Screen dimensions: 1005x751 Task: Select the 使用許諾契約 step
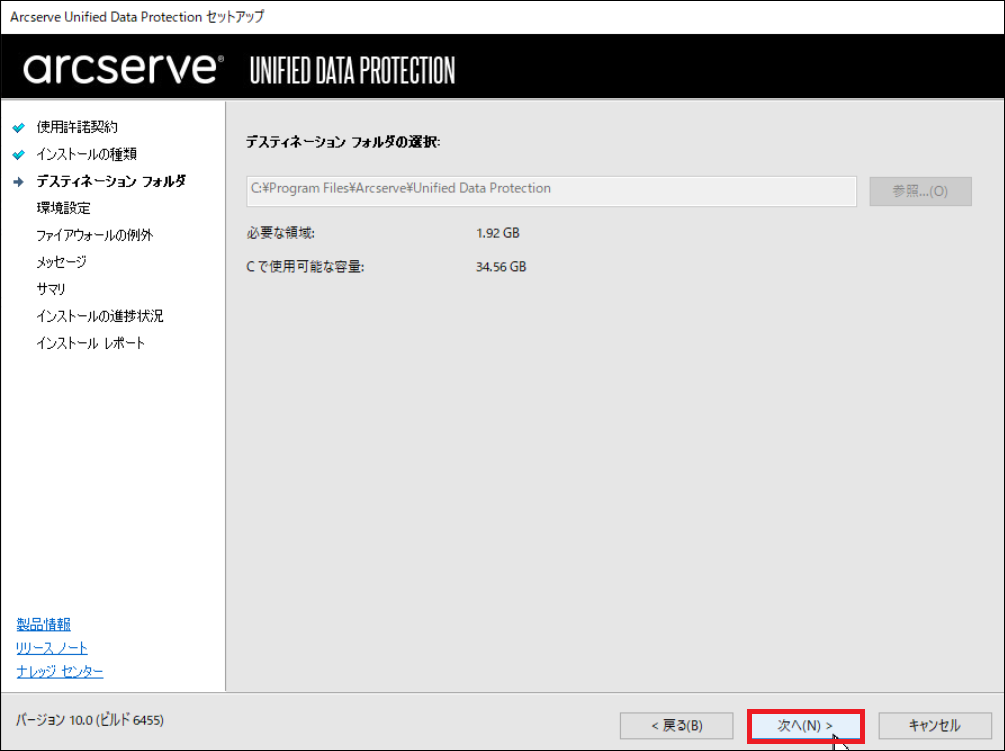77,127
